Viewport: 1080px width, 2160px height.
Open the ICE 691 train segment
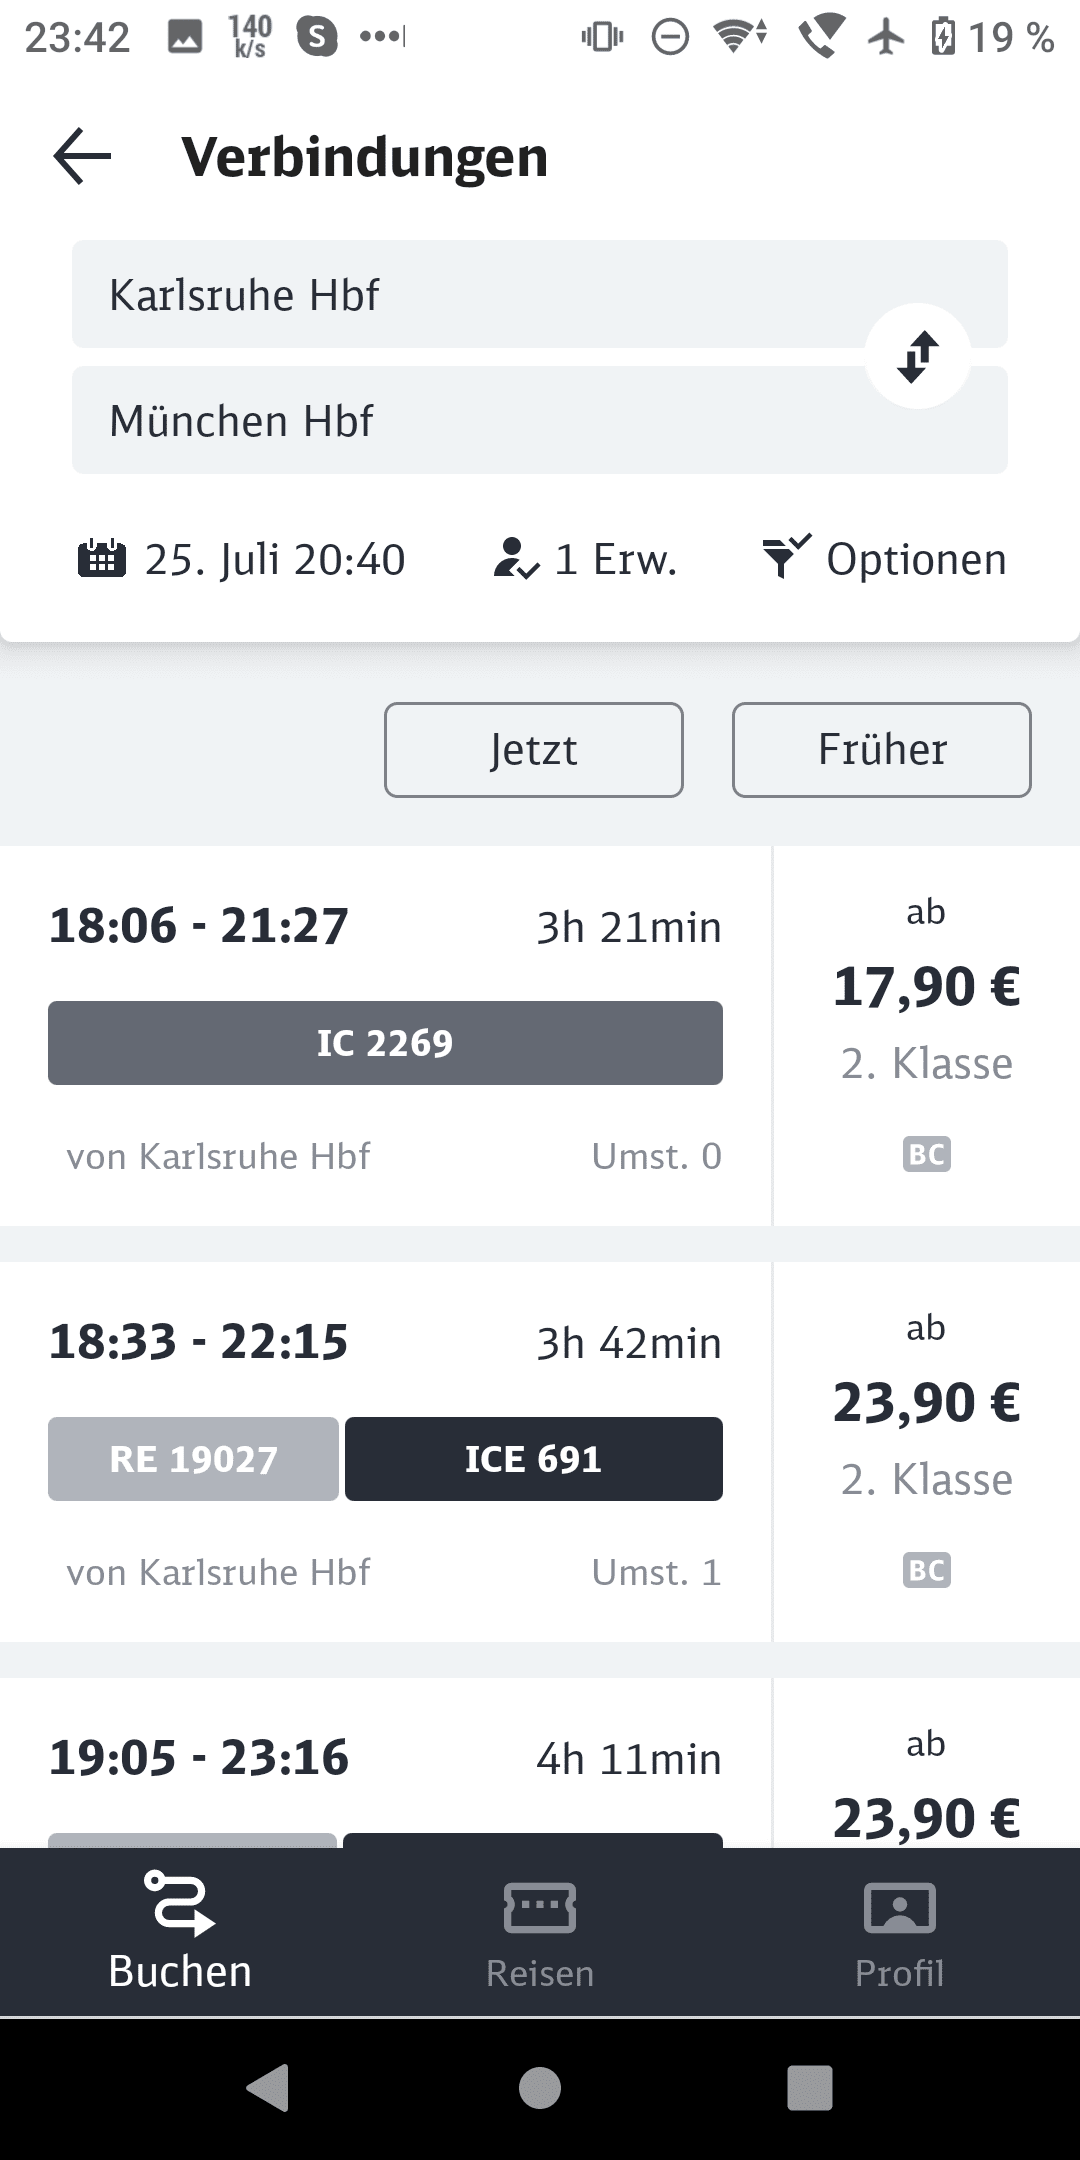[533, 1459]
